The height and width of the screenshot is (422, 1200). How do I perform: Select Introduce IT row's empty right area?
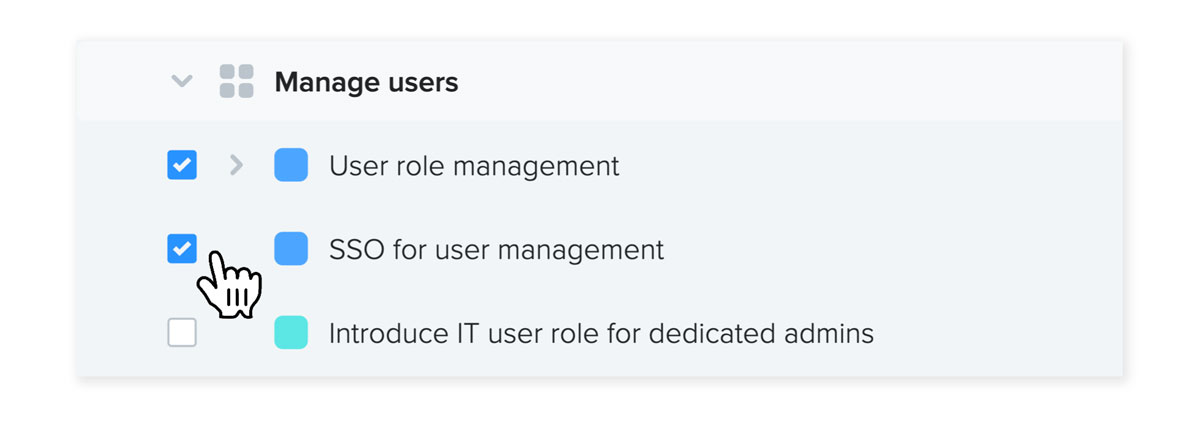point(998,332)
